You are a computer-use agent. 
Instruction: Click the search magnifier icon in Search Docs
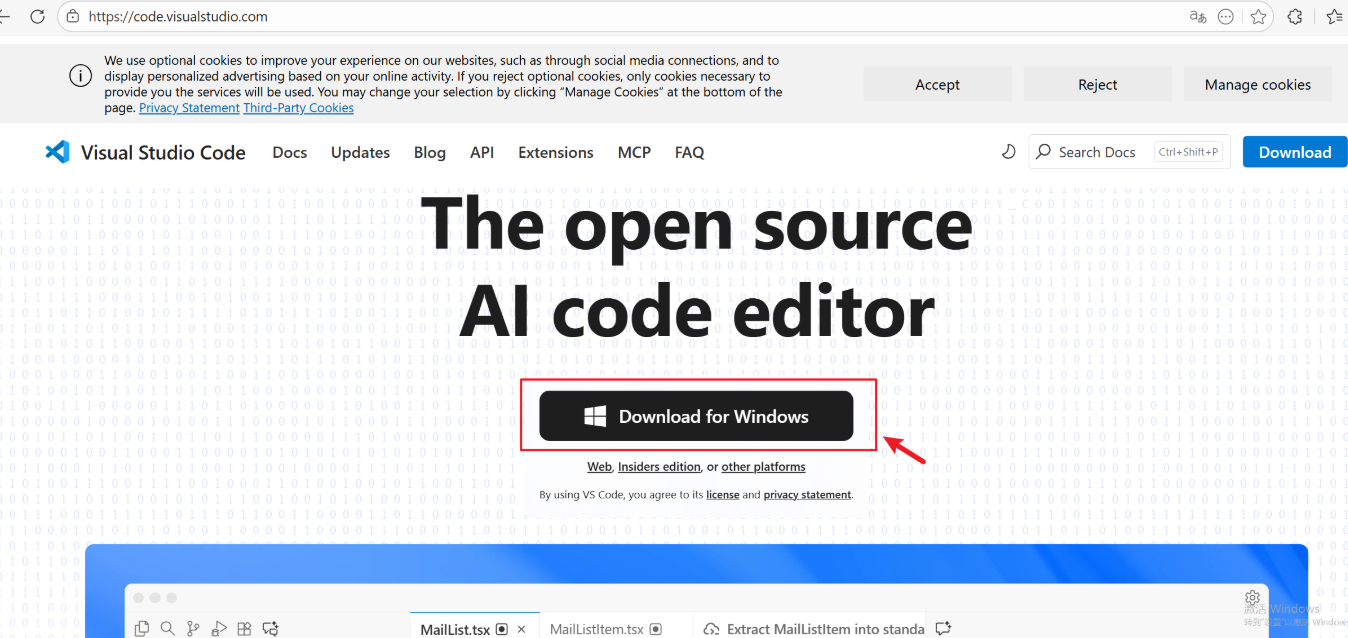point(1044,152)
